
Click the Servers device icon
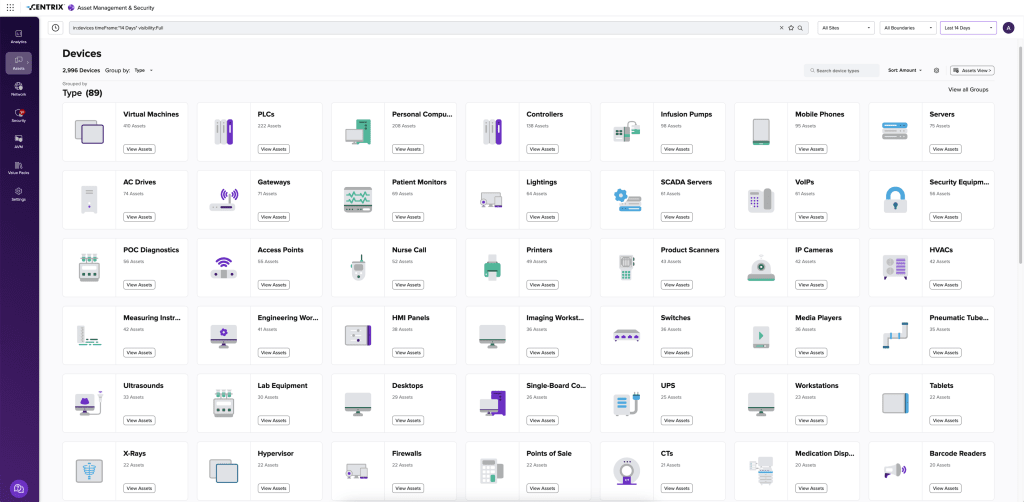click(x=895, y=131)
